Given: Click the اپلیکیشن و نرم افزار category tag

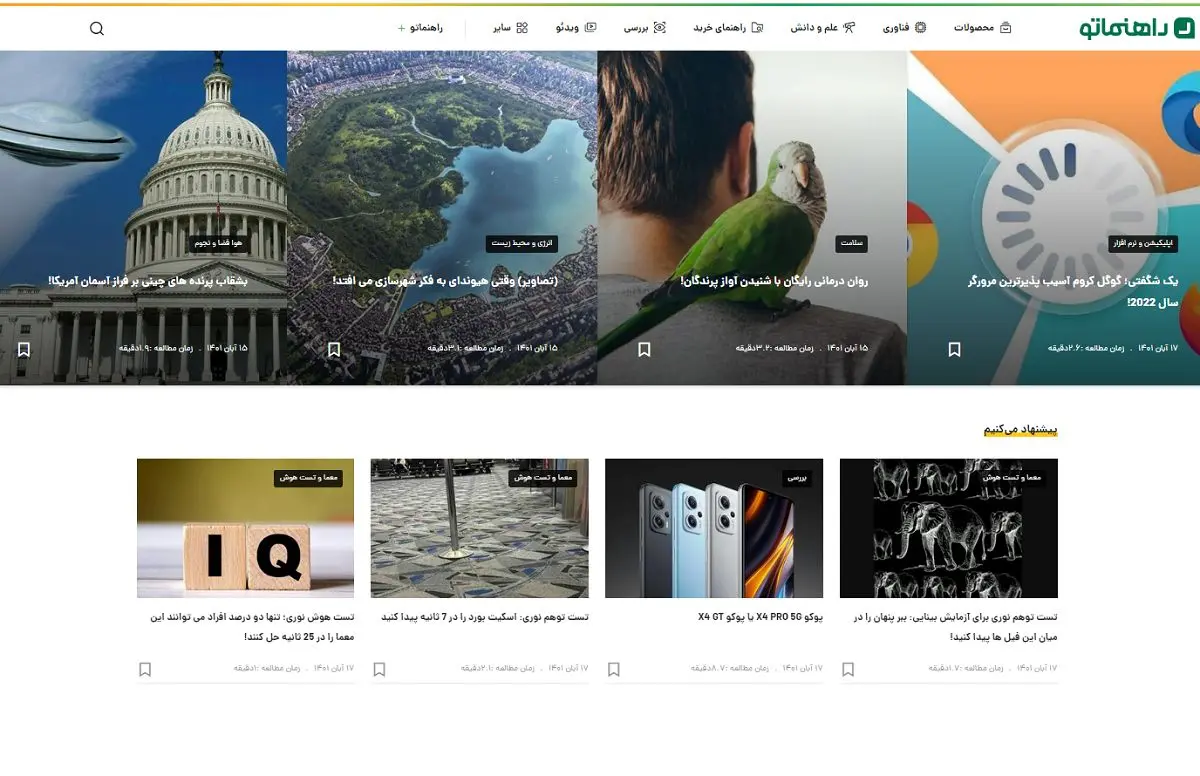Looking at the screenshot, I should 1143,244.
